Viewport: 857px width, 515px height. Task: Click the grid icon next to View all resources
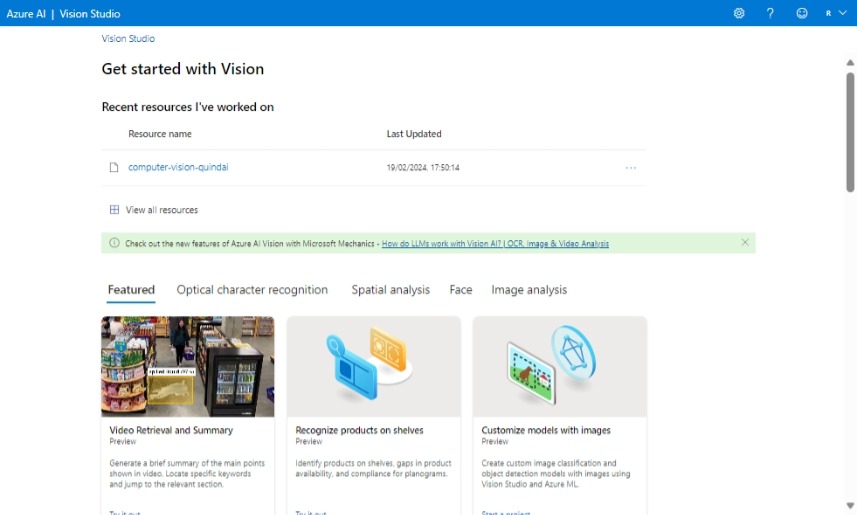[114, 209]
